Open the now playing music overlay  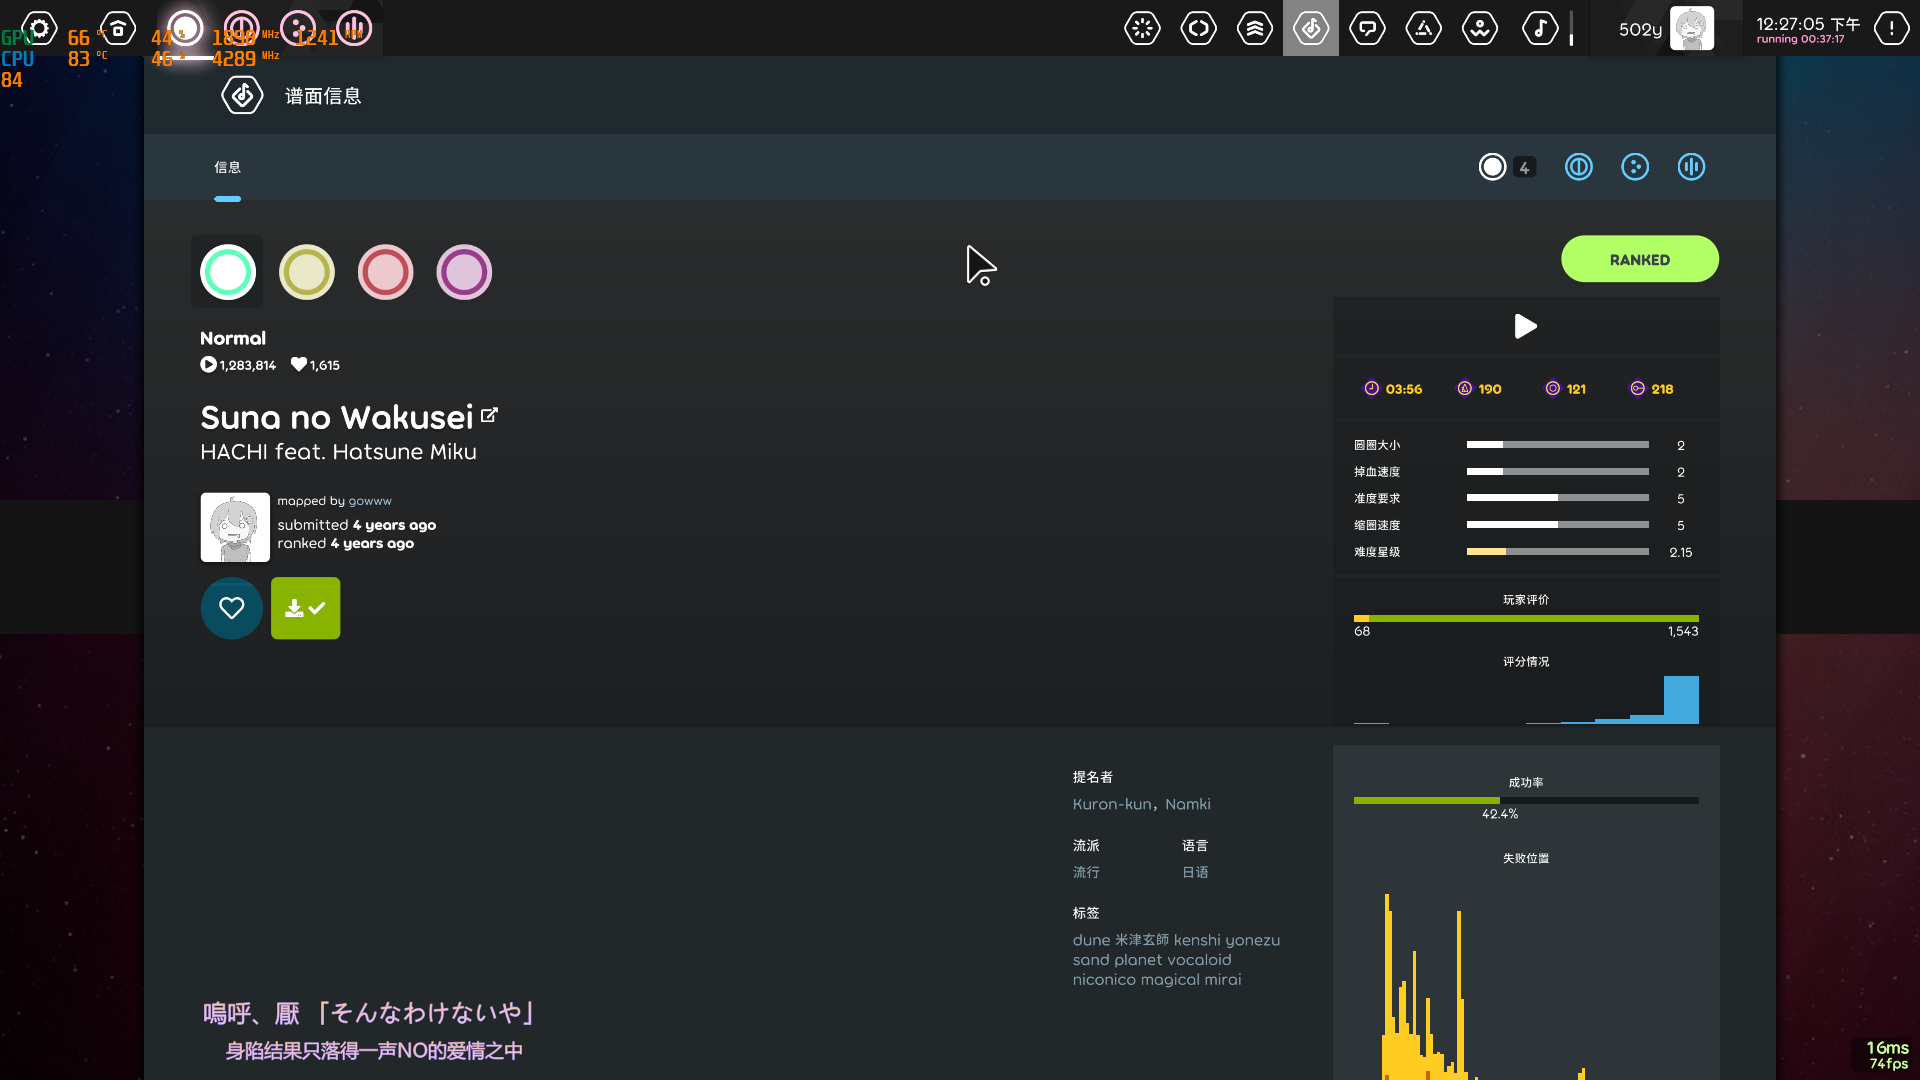pos(1540,28)
